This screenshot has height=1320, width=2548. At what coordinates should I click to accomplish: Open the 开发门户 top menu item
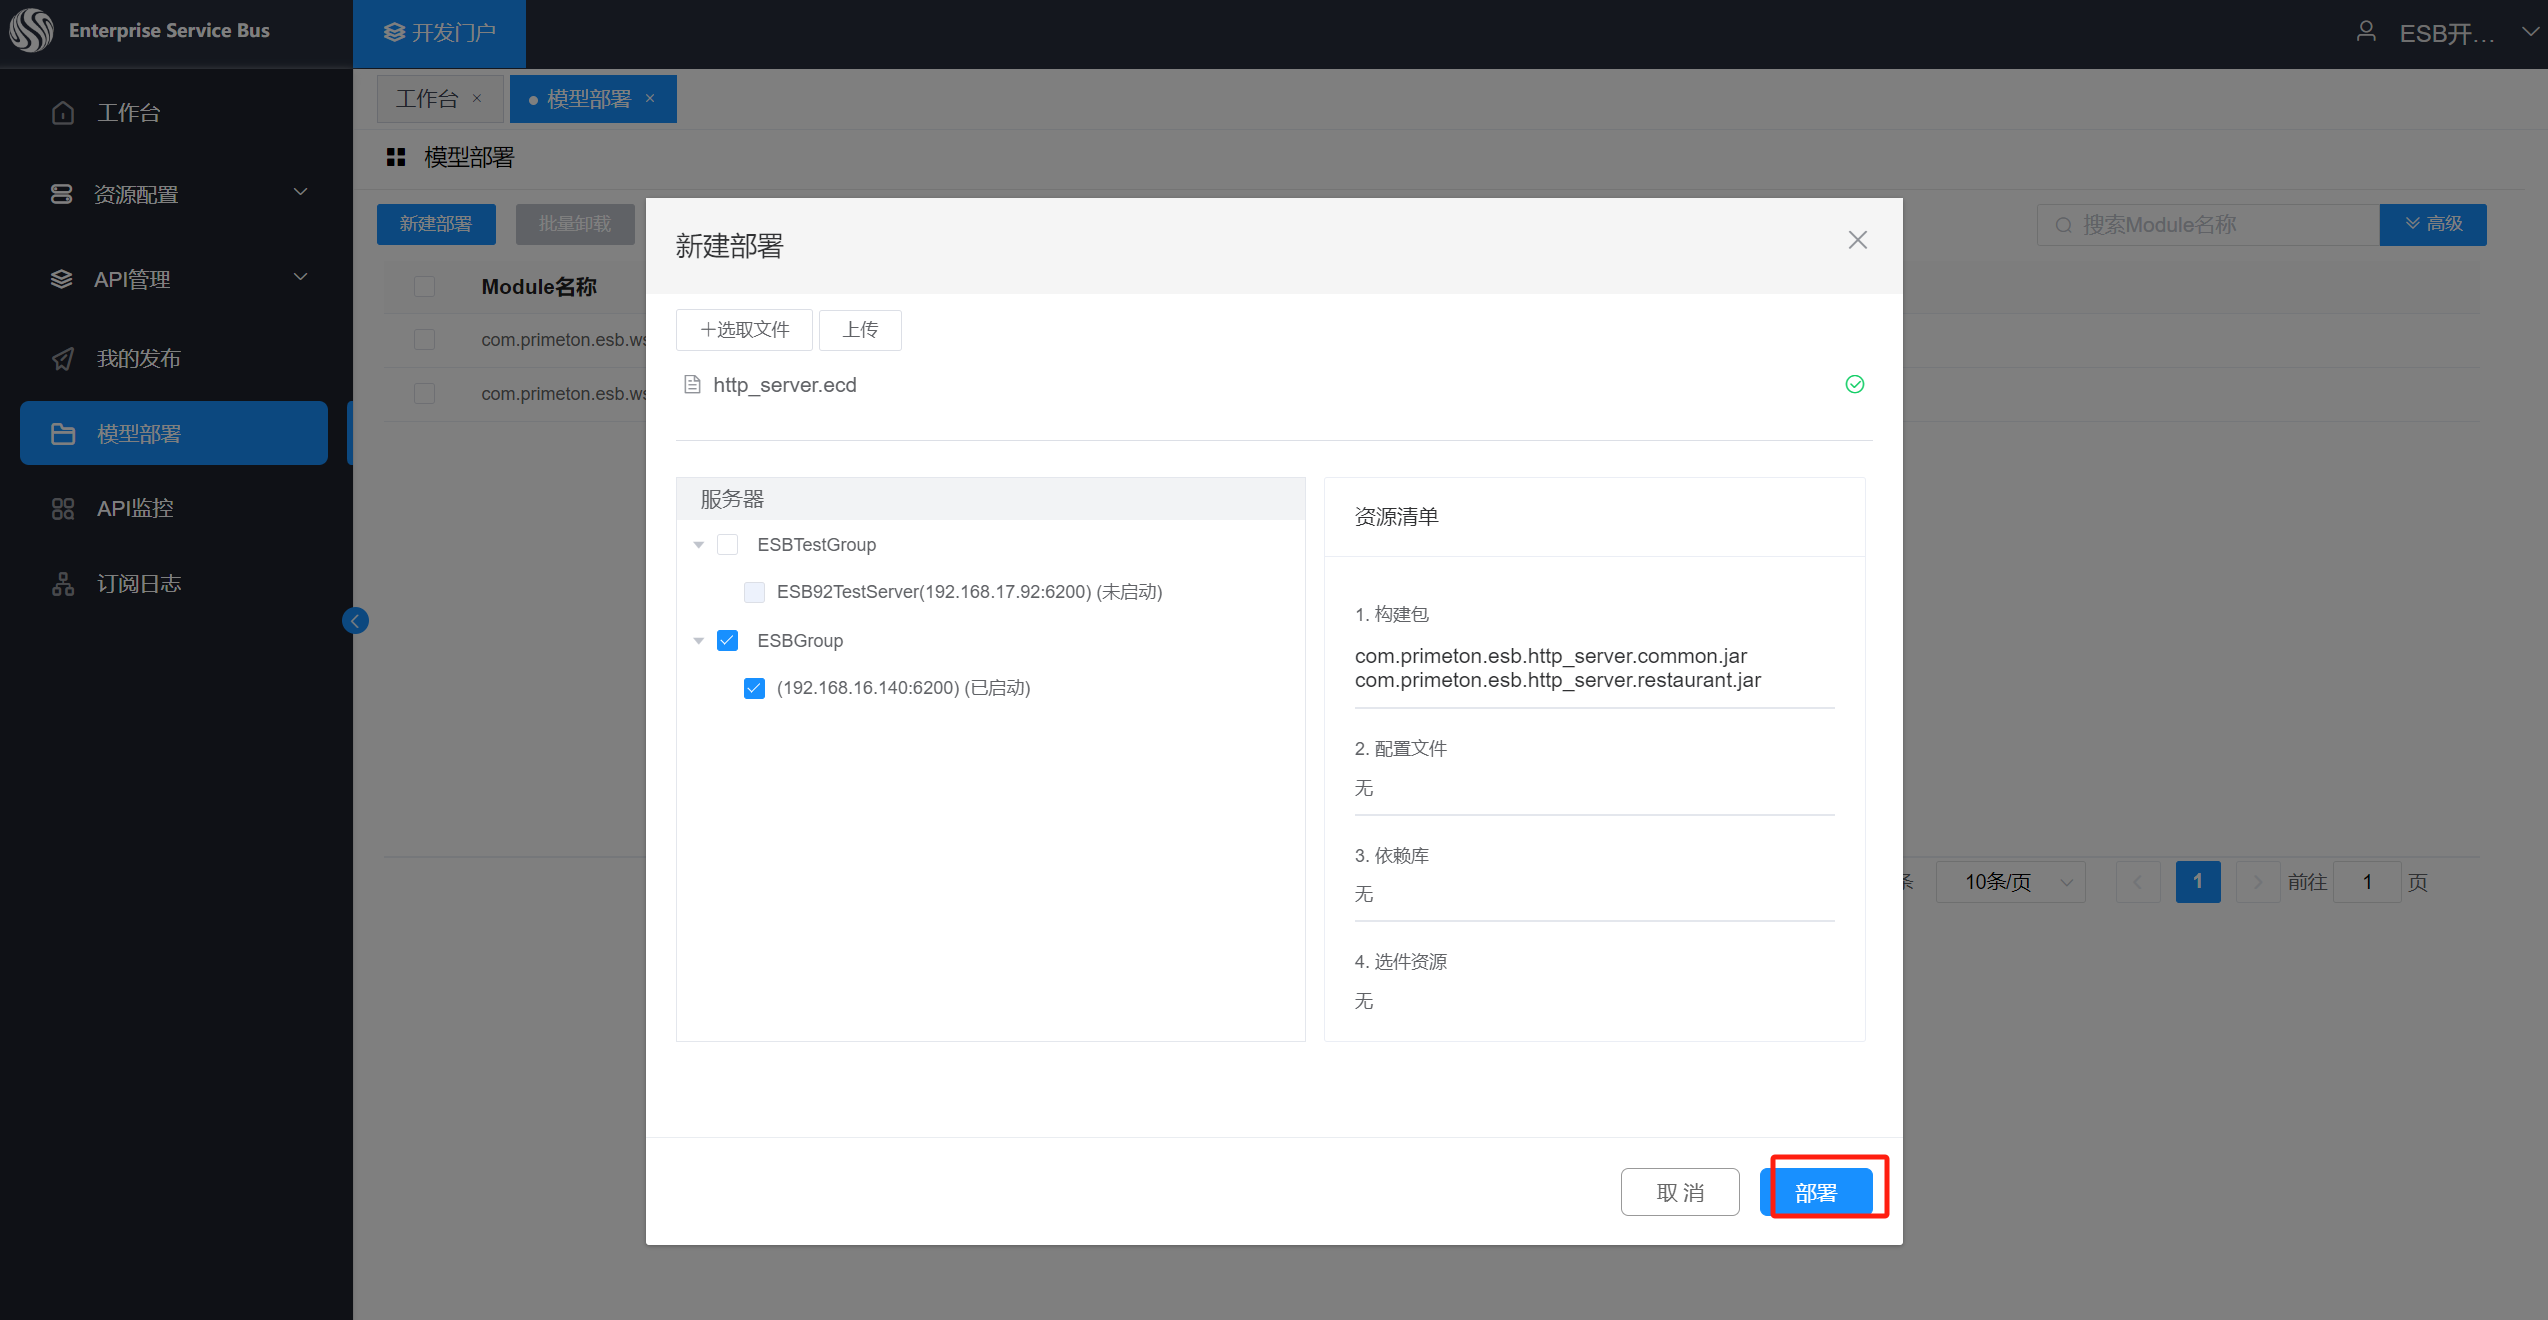pos(439,33)
